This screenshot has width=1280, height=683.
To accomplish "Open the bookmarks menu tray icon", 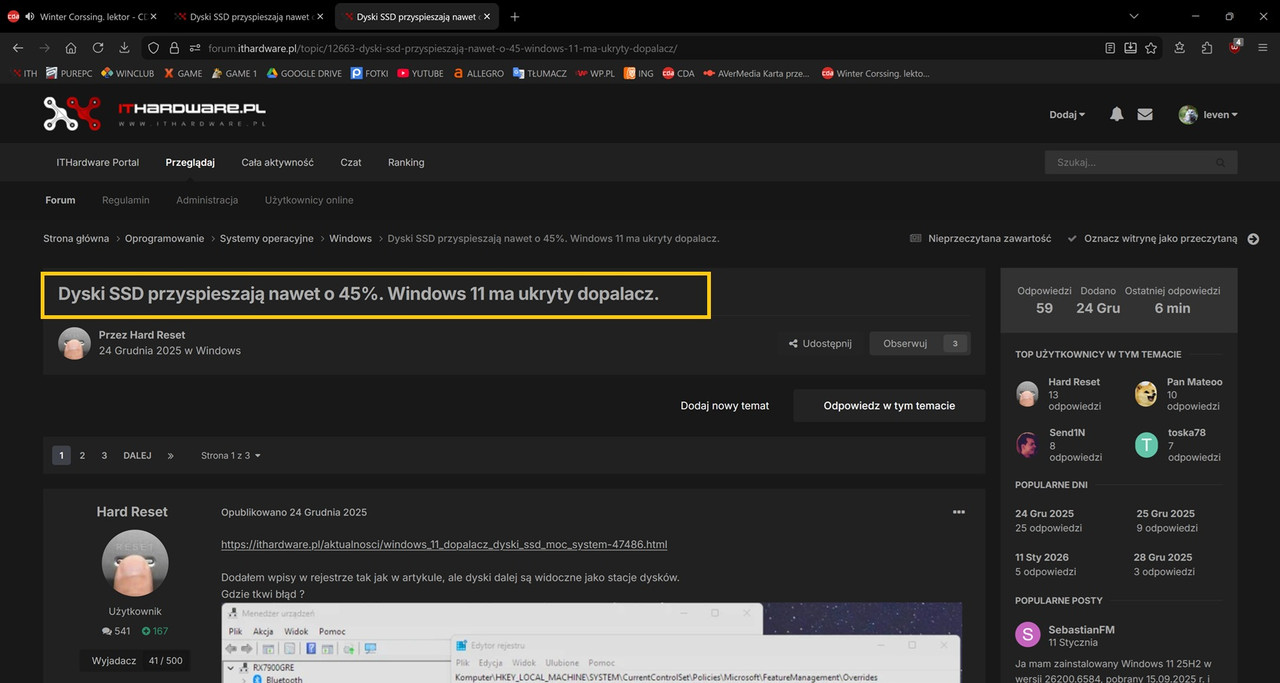I will click(1180, 48).
